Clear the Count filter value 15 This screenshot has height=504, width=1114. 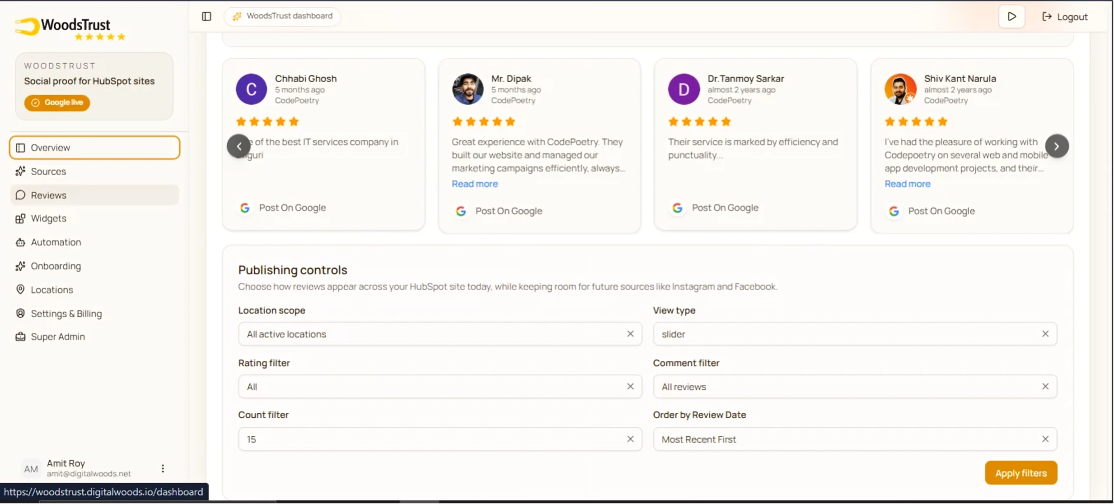630,439
